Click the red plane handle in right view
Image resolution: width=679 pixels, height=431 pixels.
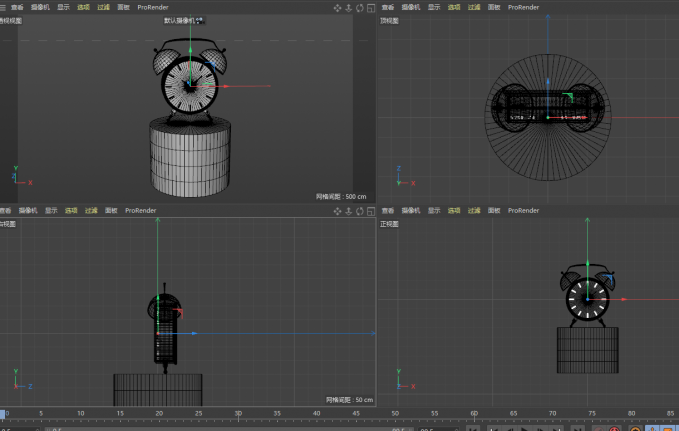point(178,312)
